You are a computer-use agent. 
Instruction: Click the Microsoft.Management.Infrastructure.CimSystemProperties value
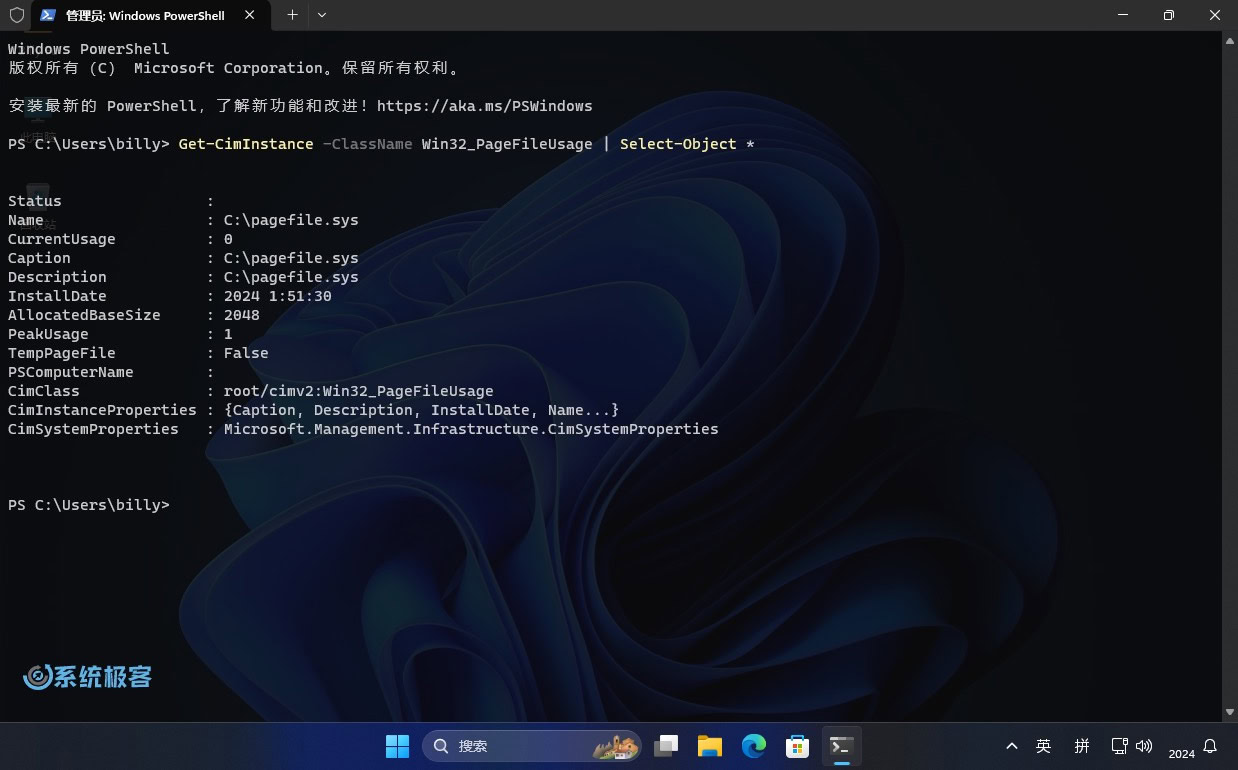(471, 429)
